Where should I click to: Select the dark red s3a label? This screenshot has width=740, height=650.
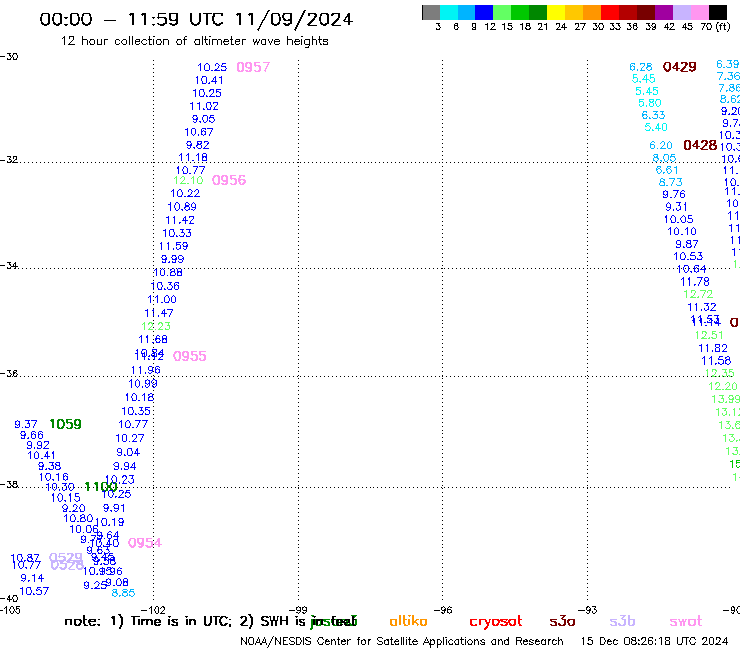(x=562, y=621)
